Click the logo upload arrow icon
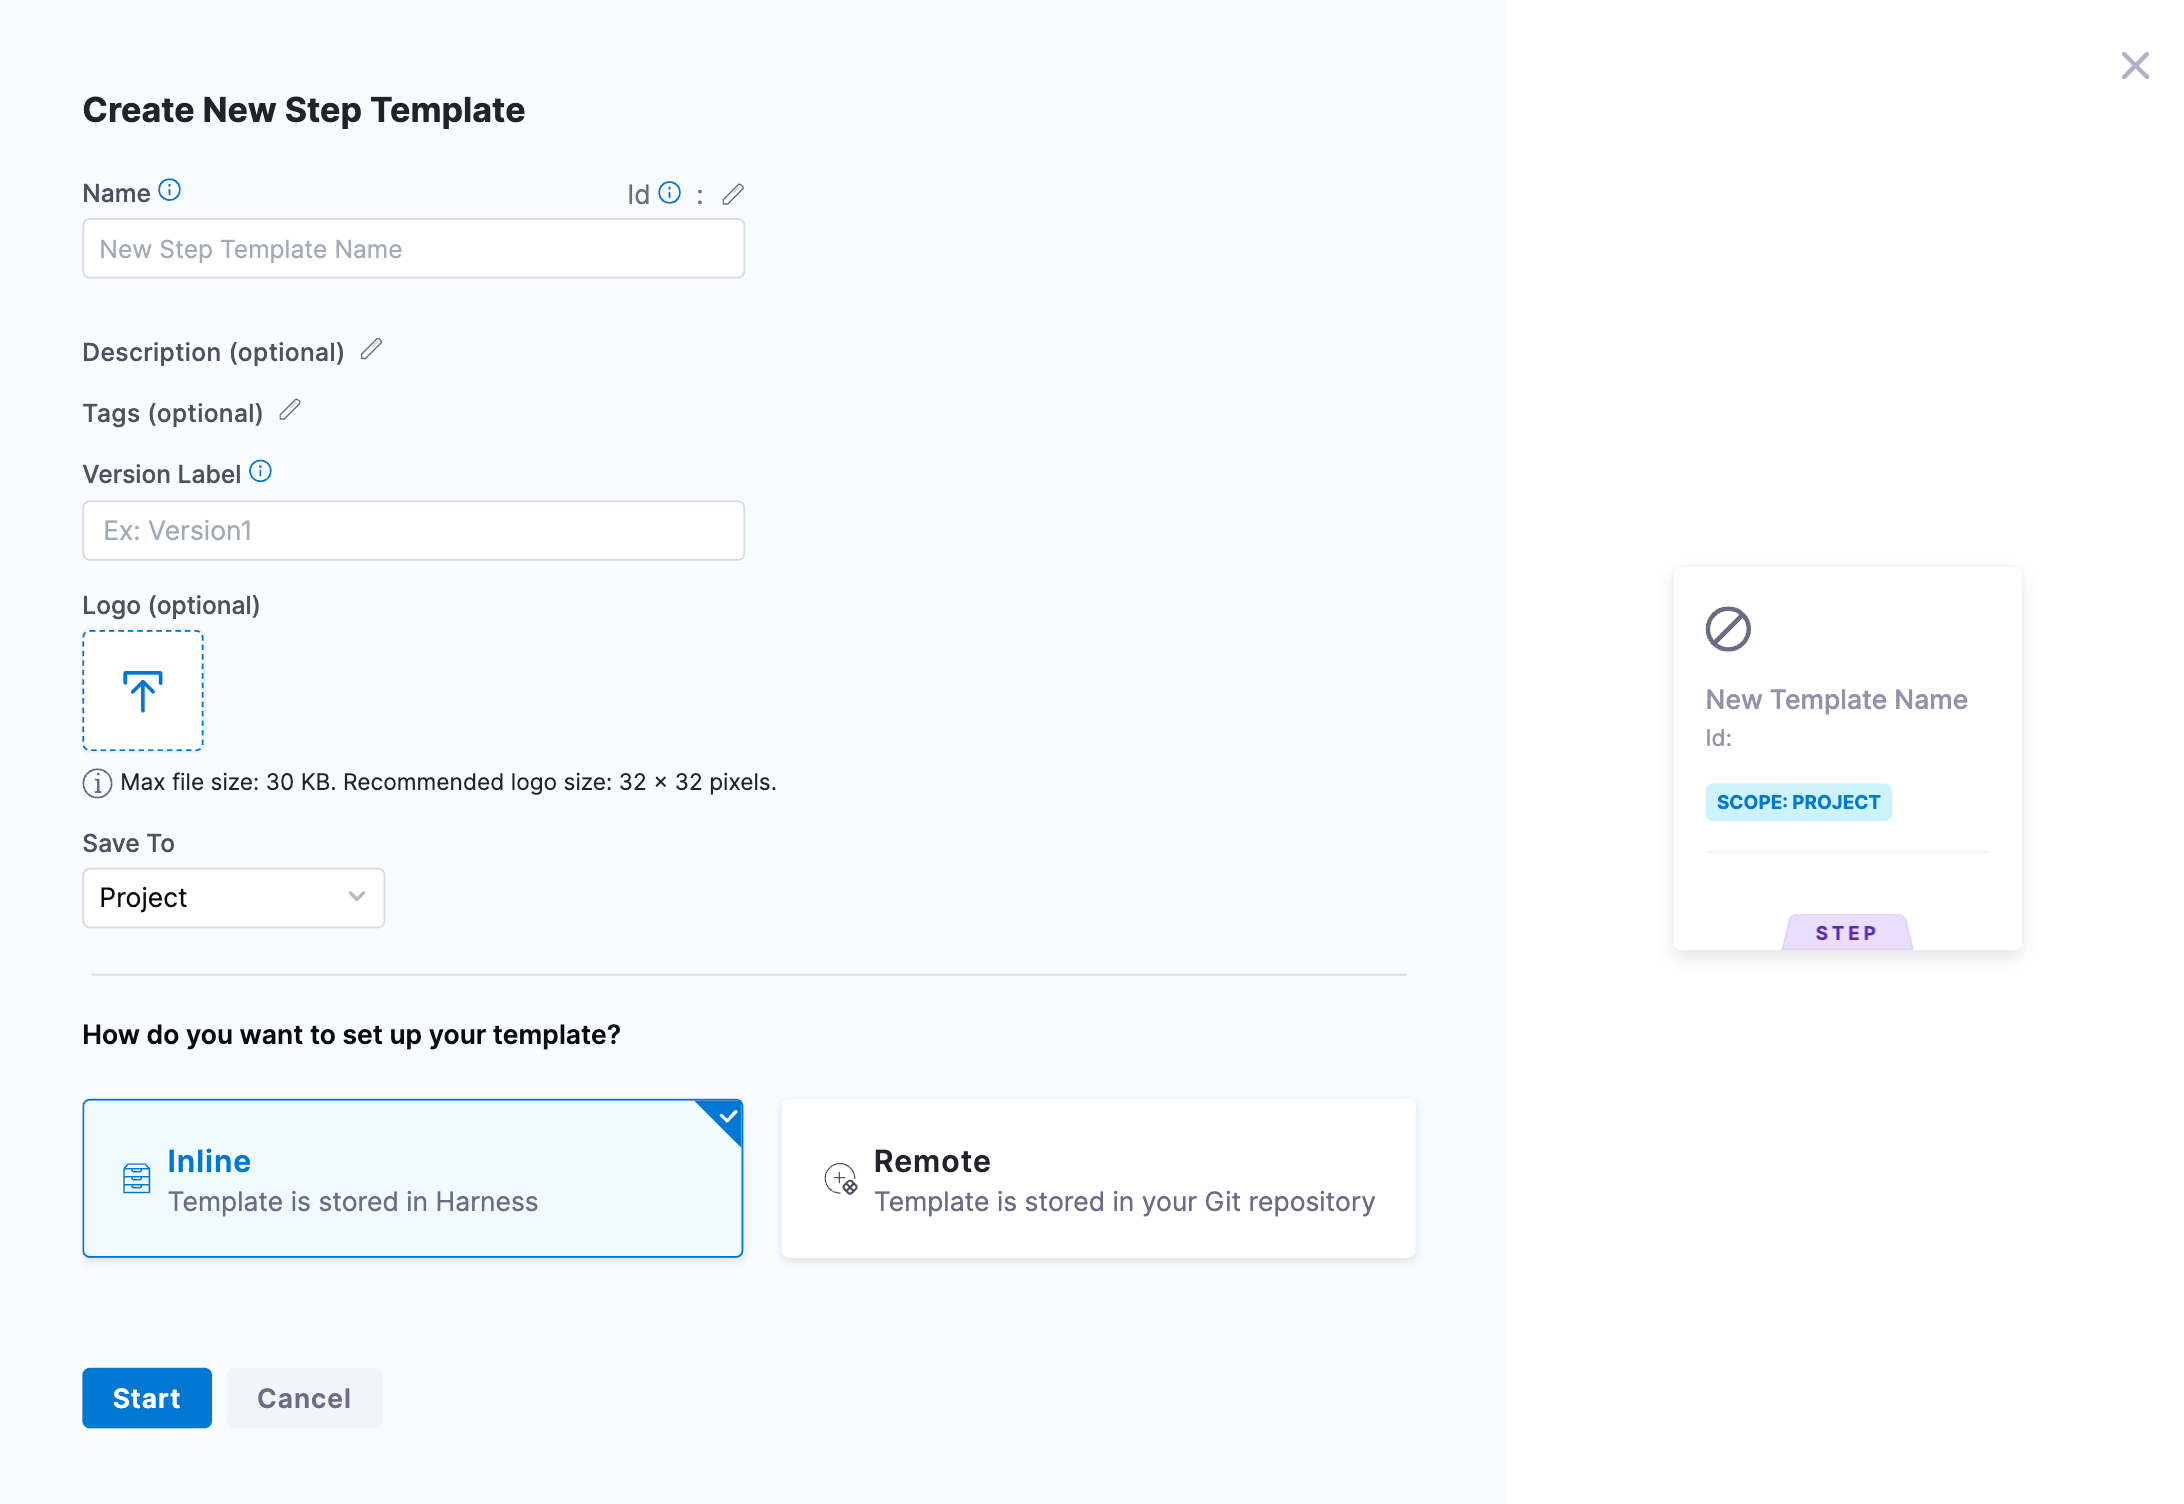The width and height of the screenshot is (2184, 1504). (x=143, y=691)
